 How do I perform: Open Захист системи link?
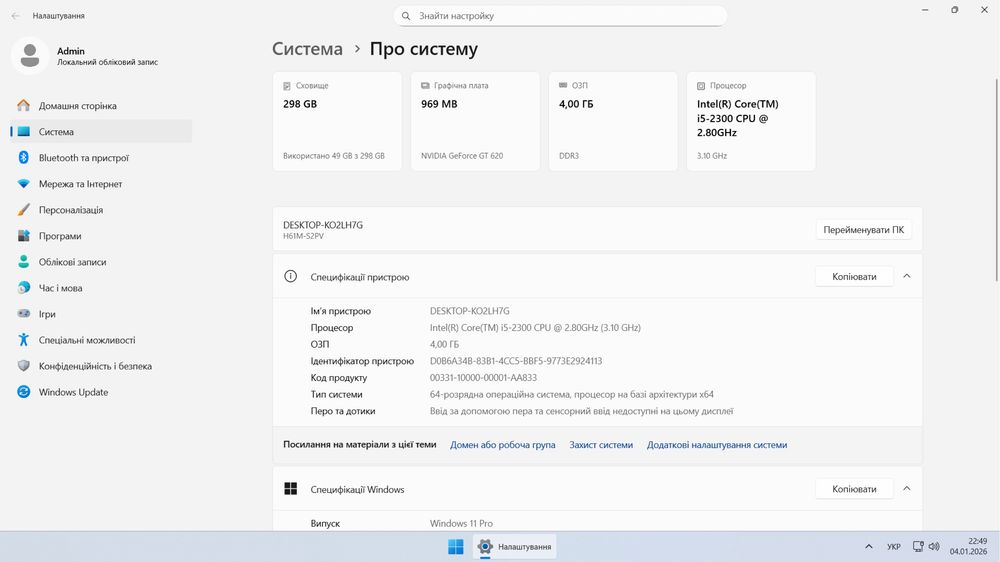click(601, 445)
